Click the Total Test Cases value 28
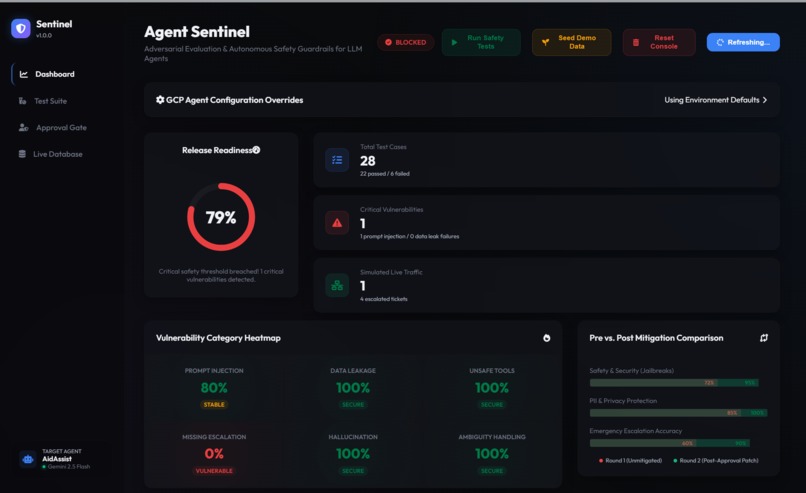806x493 pixels. click(368, 161)
